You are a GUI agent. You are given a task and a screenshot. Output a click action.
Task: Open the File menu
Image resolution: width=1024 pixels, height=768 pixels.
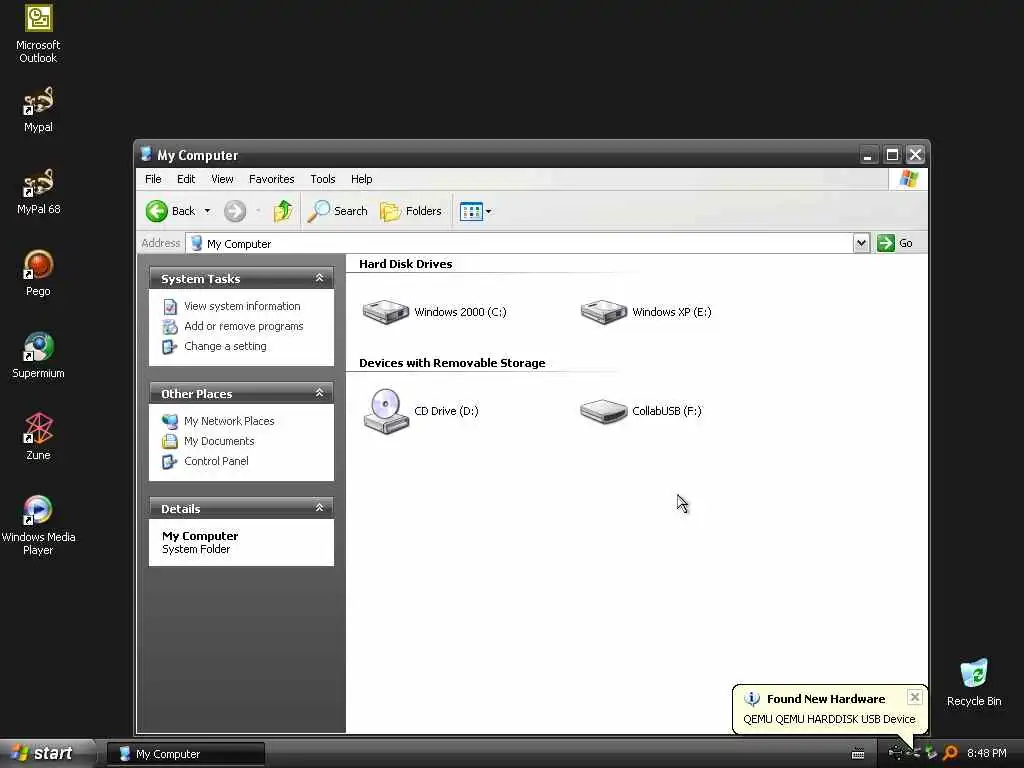pyautogui.click(x=153, y=179)
